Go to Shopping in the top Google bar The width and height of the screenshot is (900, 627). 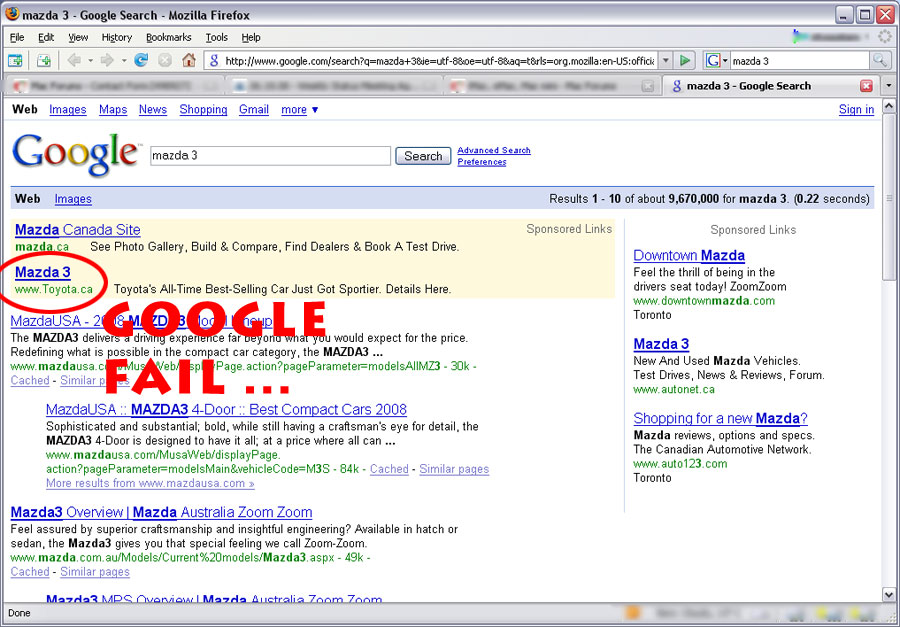203,110
